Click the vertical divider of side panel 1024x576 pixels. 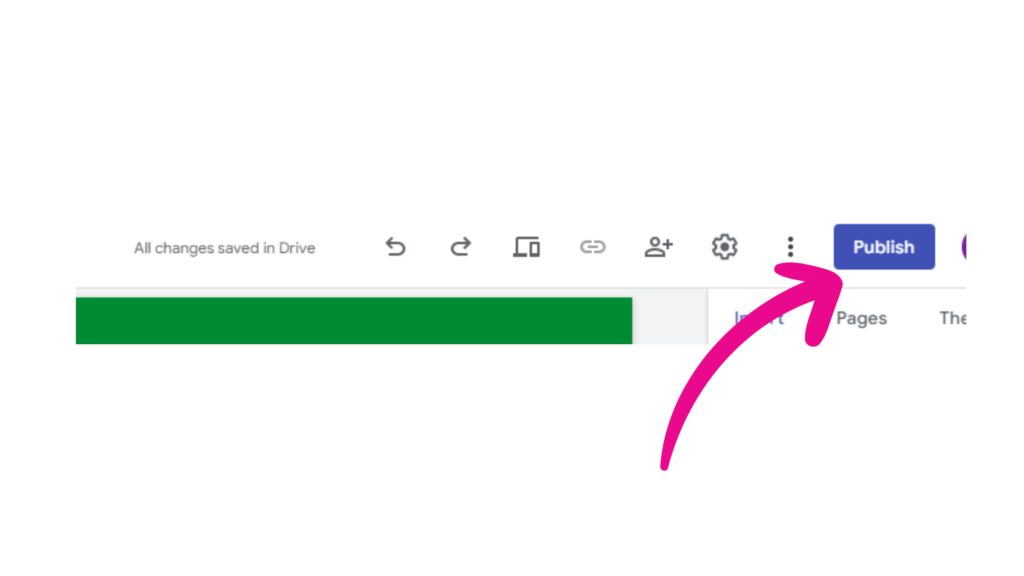coord(708,317)
